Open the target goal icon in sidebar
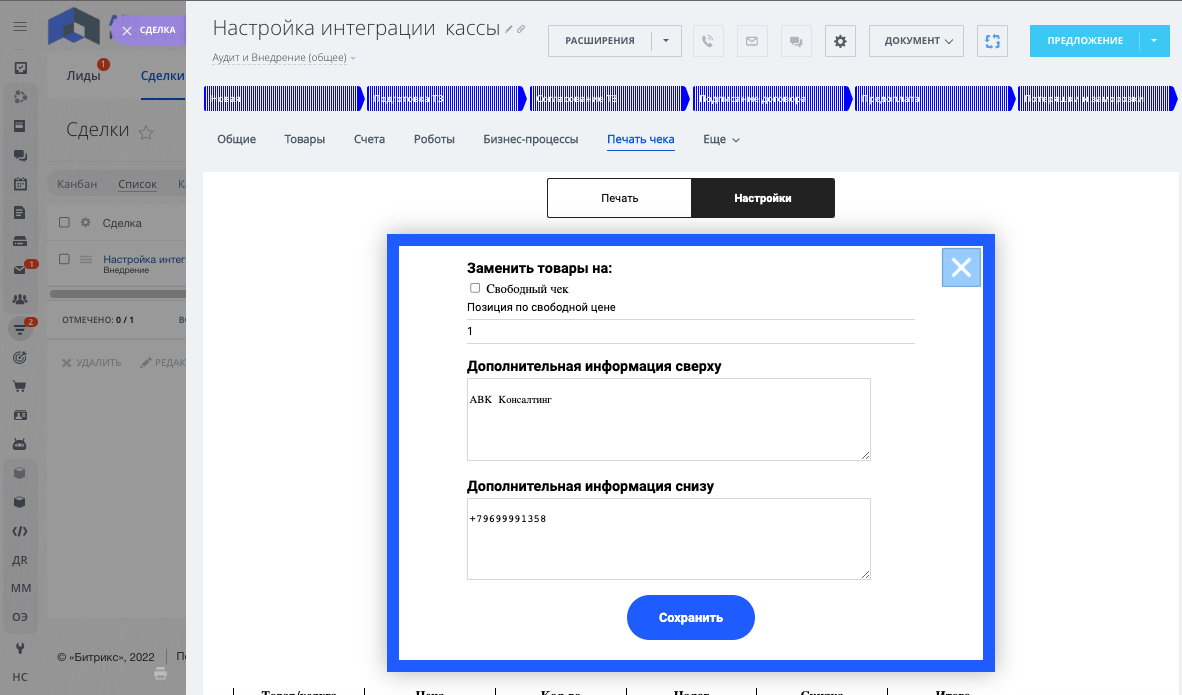Image resolution: width=1182 pixels, height=695 pixels. click(x=20, y=357)
